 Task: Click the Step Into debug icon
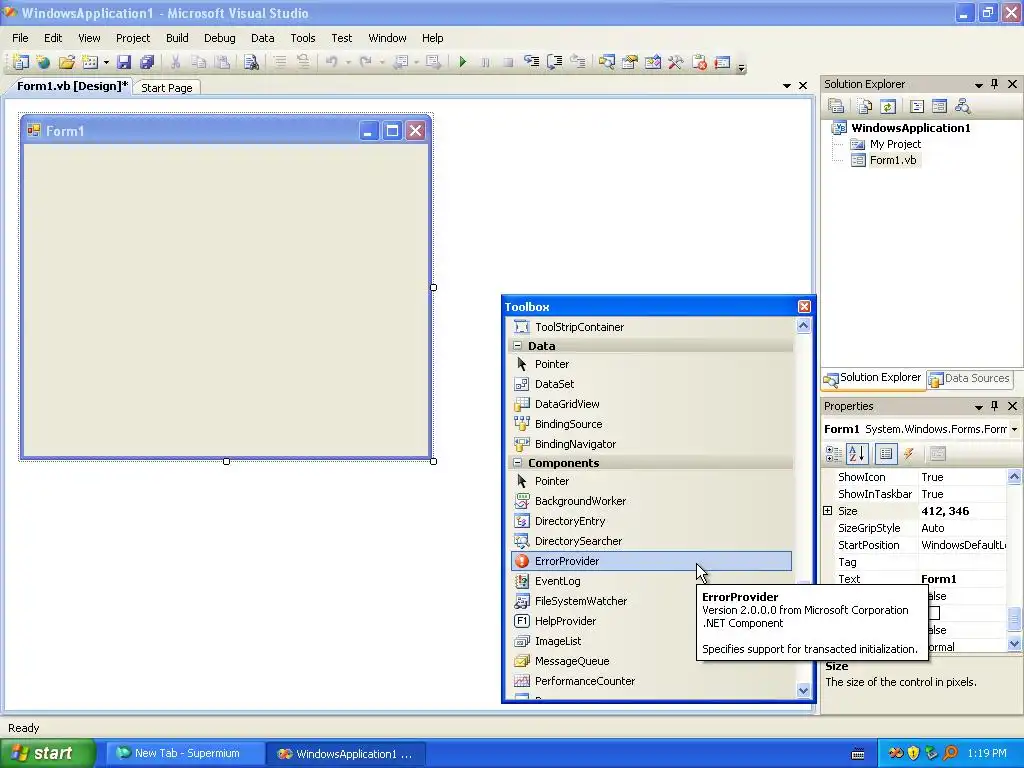(x=532, y=62)
